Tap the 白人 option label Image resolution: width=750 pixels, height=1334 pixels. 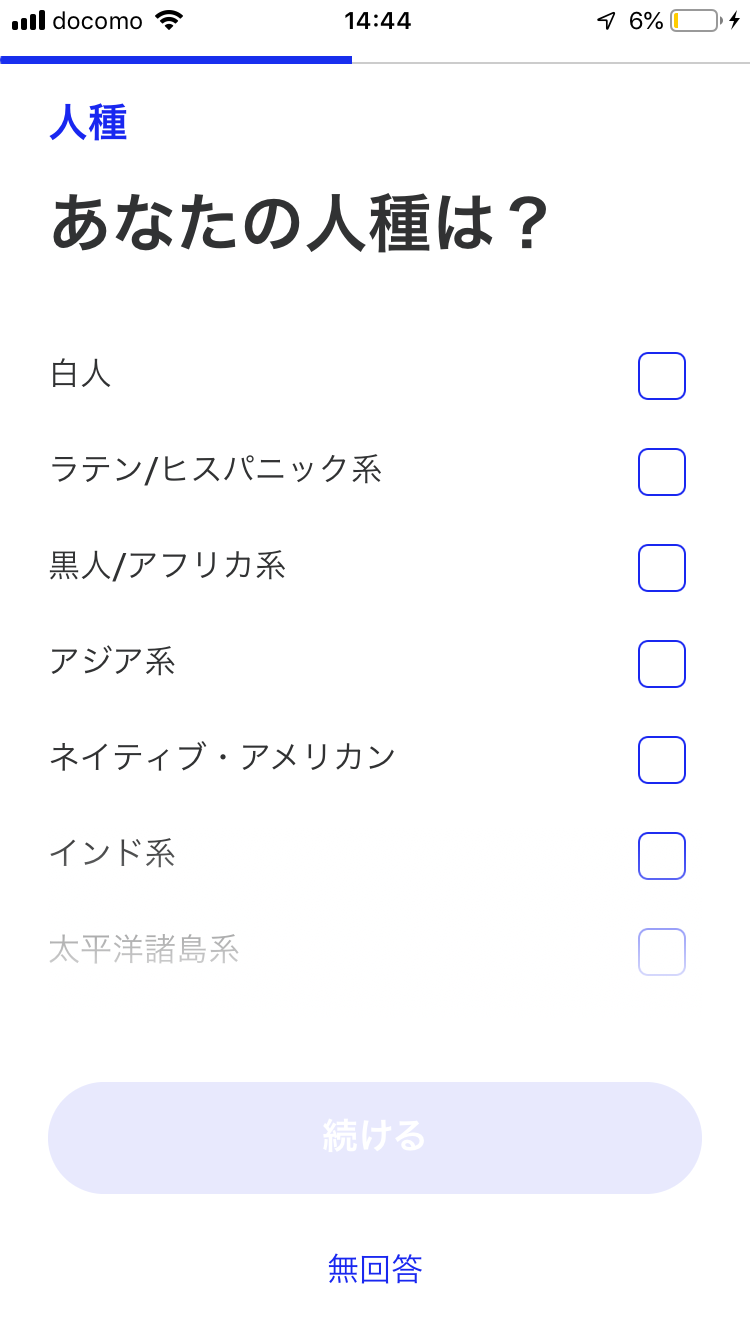pyautogui.click(x=80, y=375)
